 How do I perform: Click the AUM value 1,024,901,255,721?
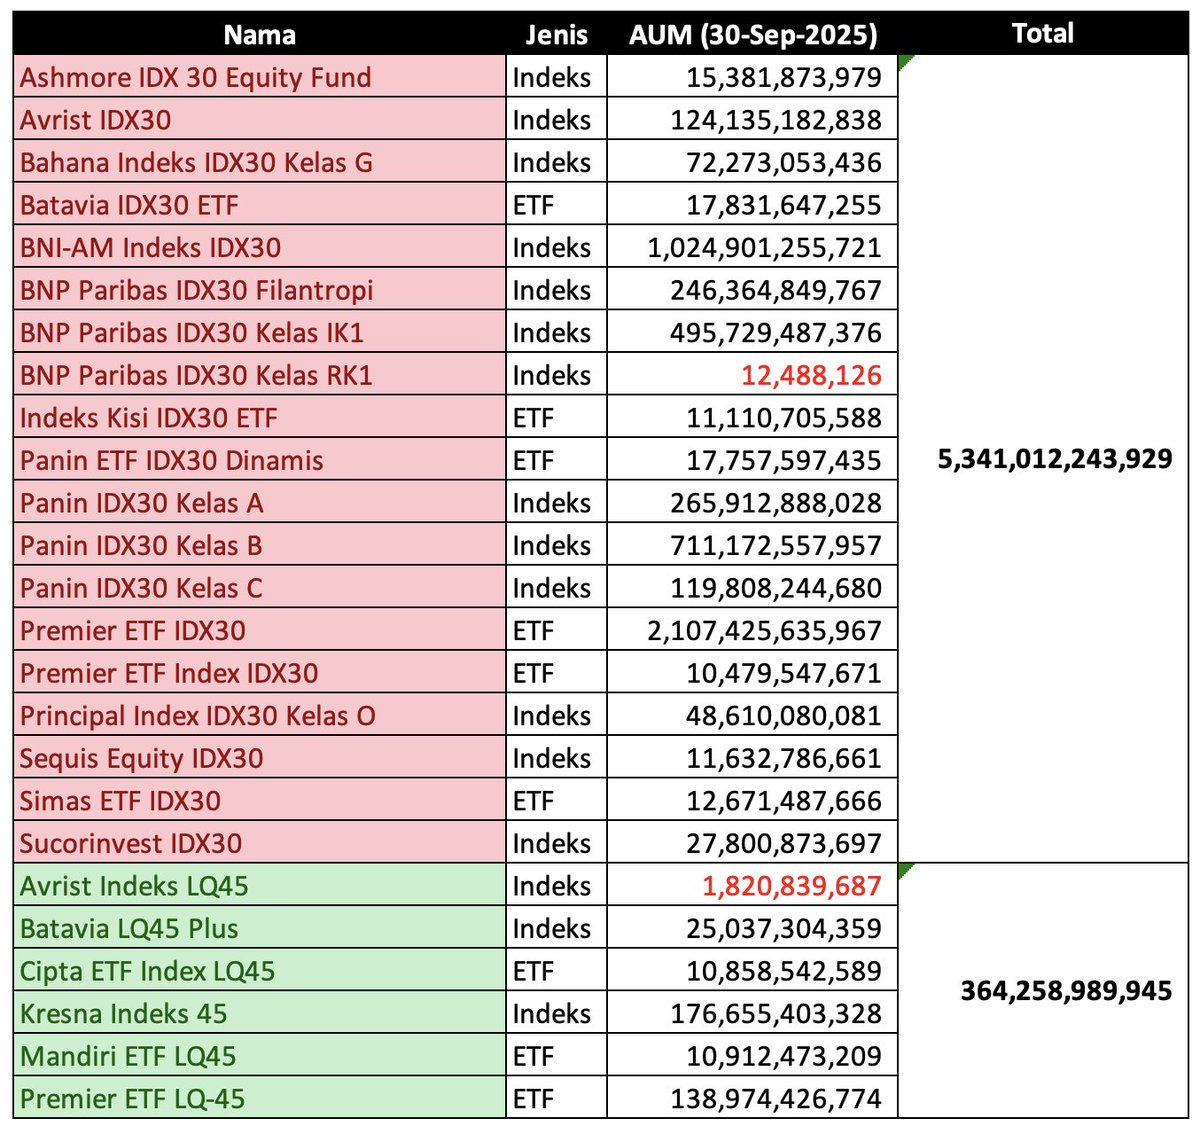[765, 247]
